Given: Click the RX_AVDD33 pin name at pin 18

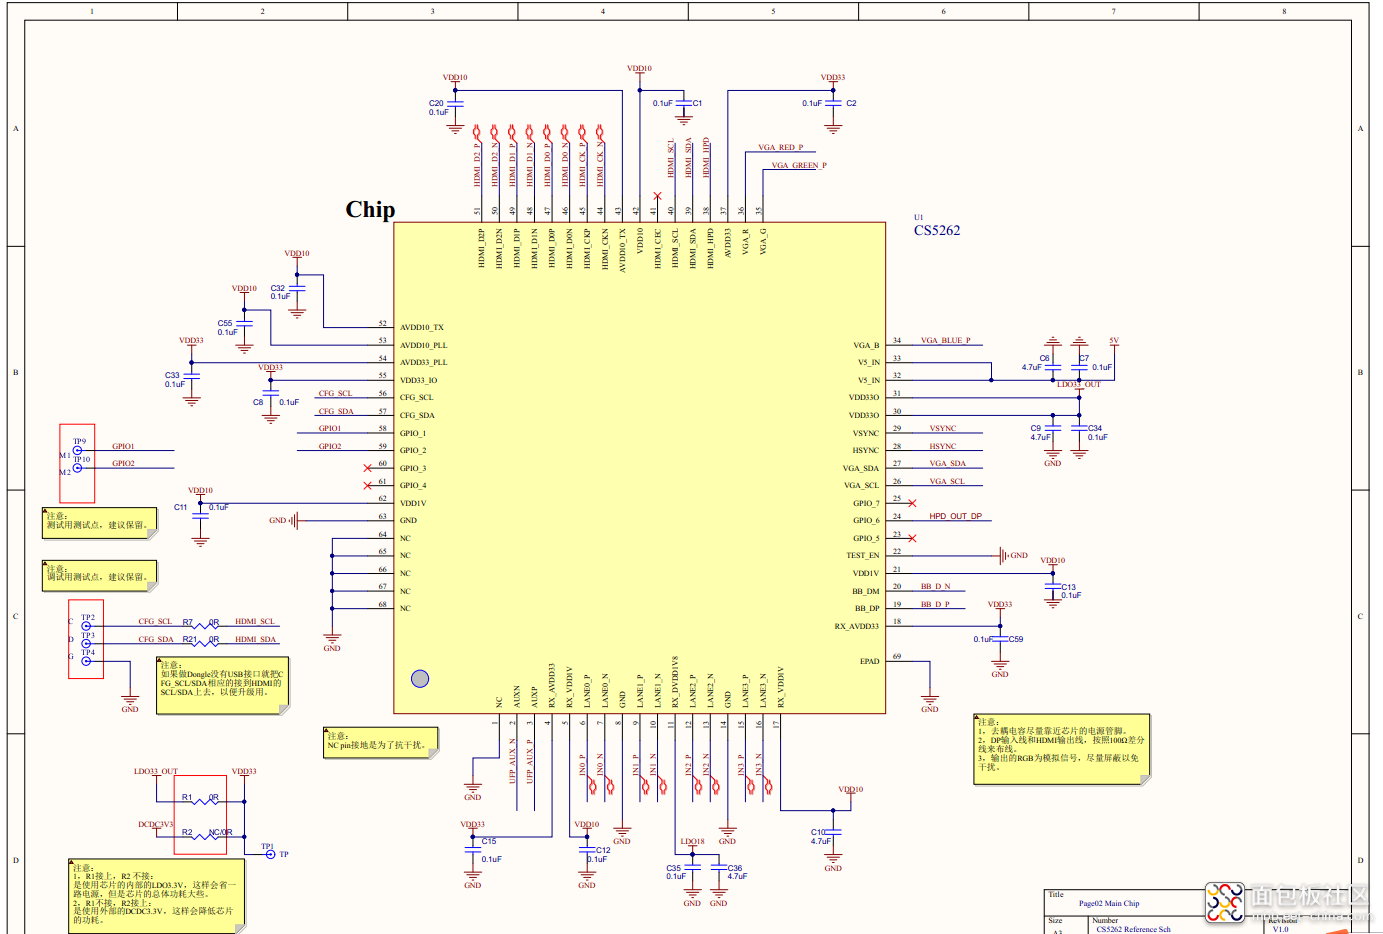Looking at the screenshot, I should pyautogui.click(x=857, y=626).
